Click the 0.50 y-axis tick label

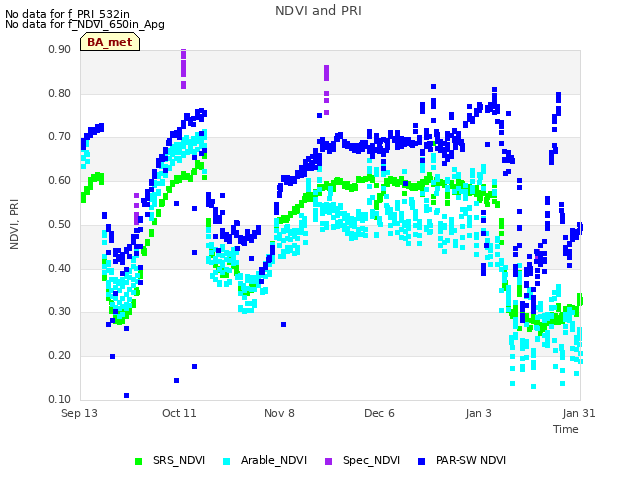tap(60, 224)
